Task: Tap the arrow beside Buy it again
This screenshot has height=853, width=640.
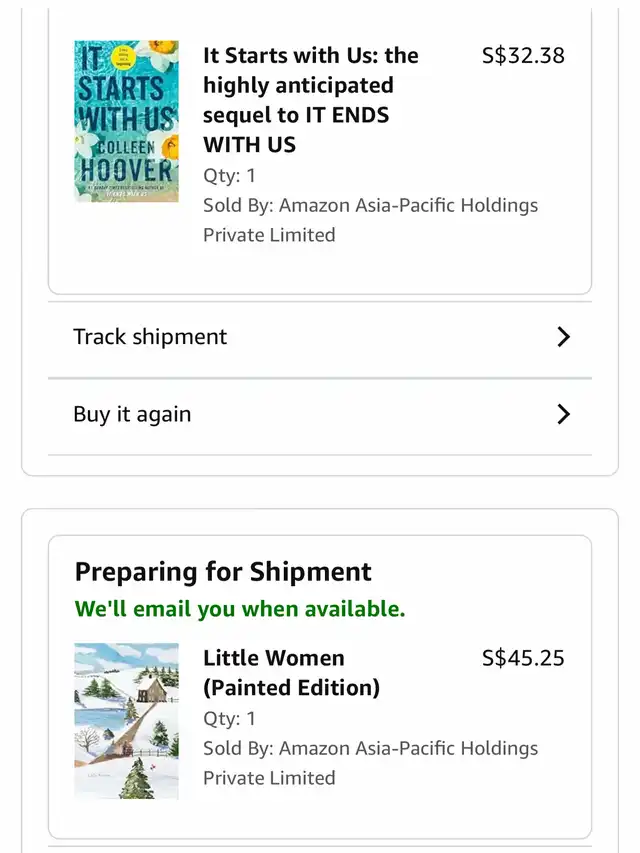Action: (x=564, y=414)
